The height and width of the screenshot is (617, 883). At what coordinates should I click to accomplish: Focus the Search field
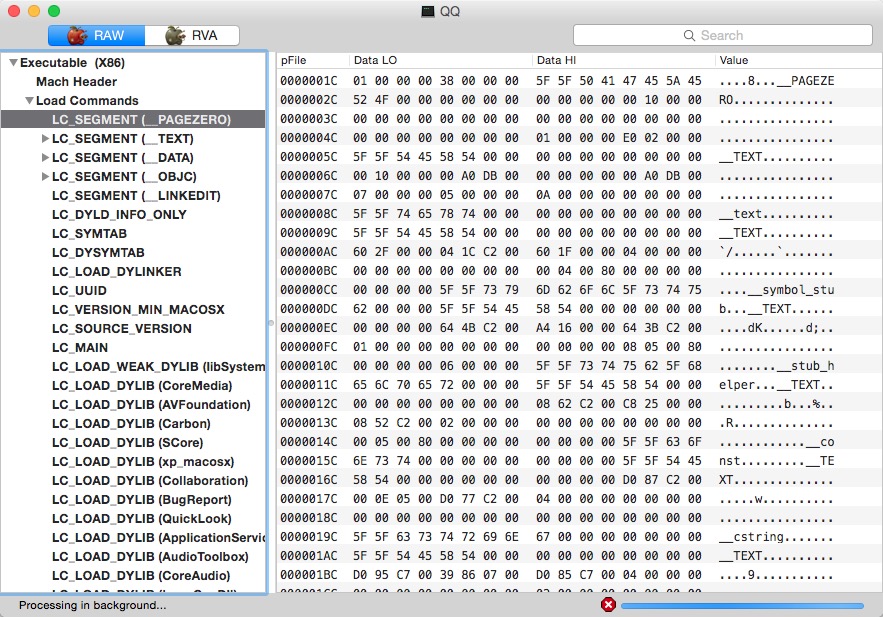click(x=723, y=35)
